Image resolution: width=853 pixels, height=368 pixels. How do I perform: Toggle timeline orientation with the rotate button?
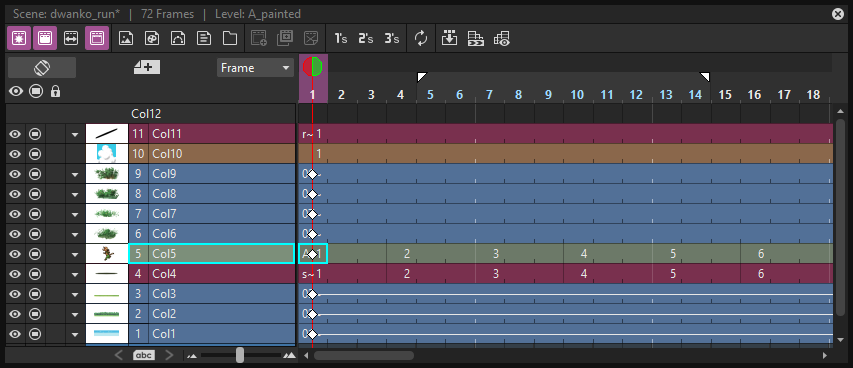point(42,68)
